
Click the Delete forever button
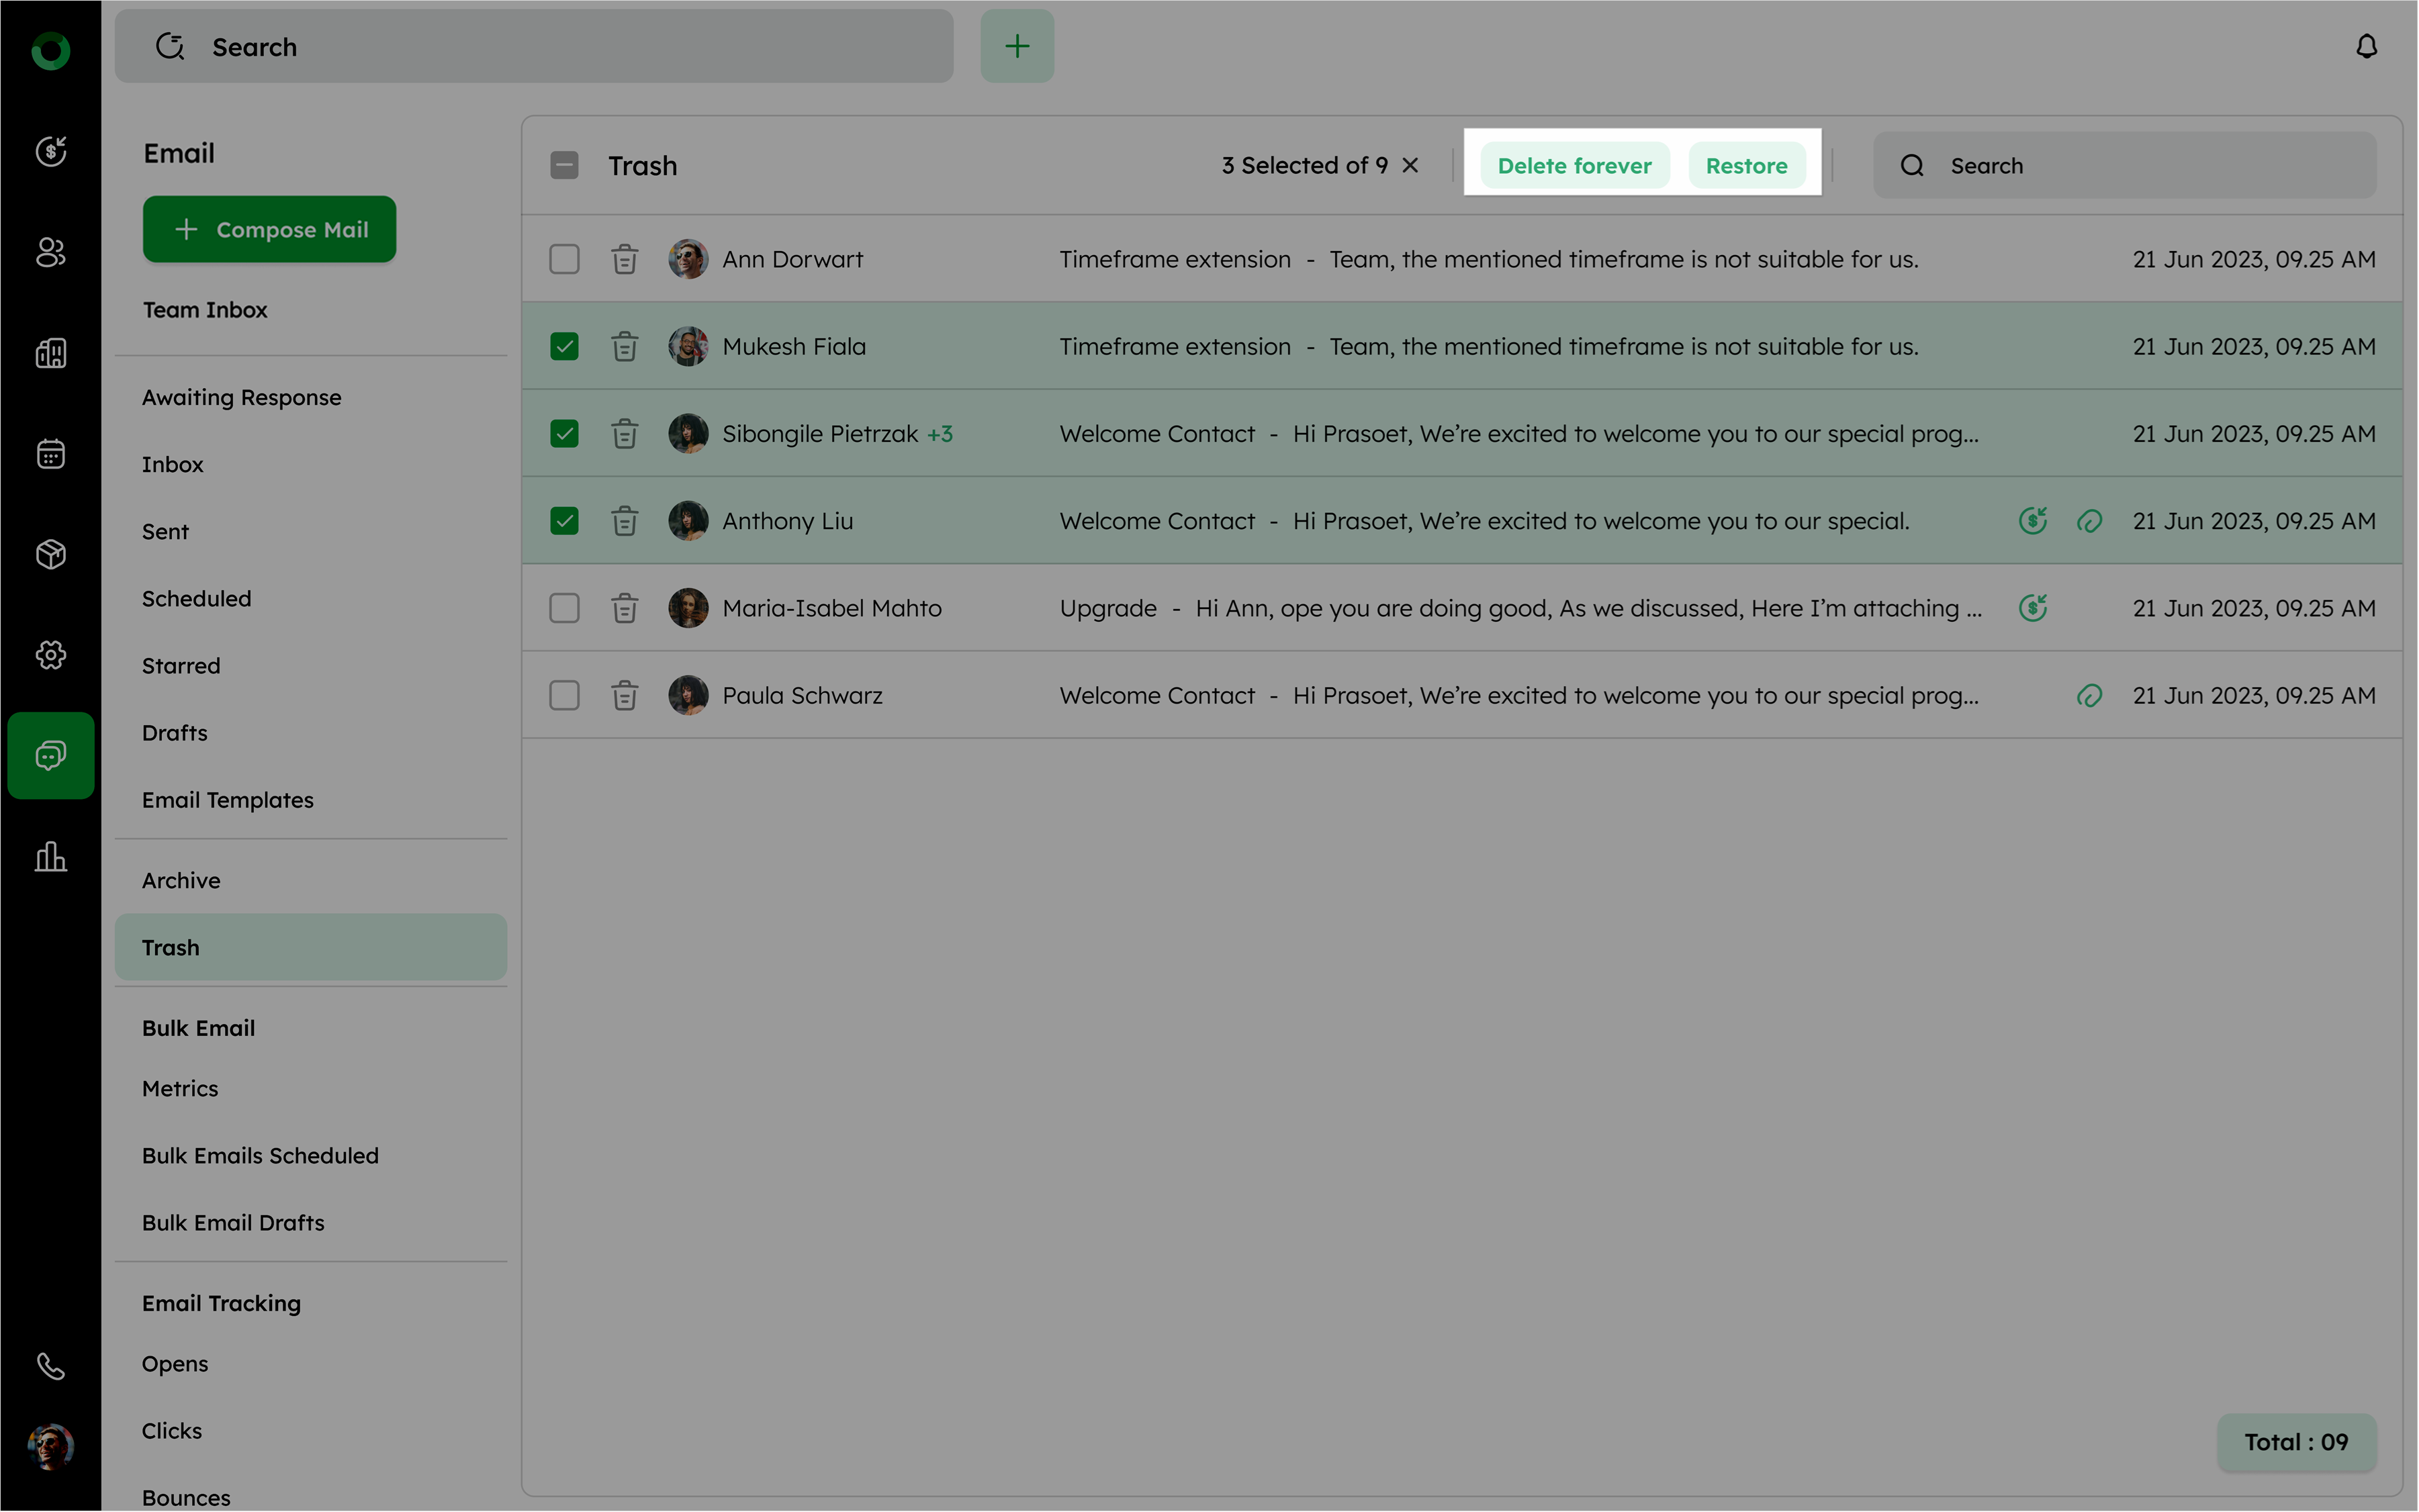[x=1574, y=166]
